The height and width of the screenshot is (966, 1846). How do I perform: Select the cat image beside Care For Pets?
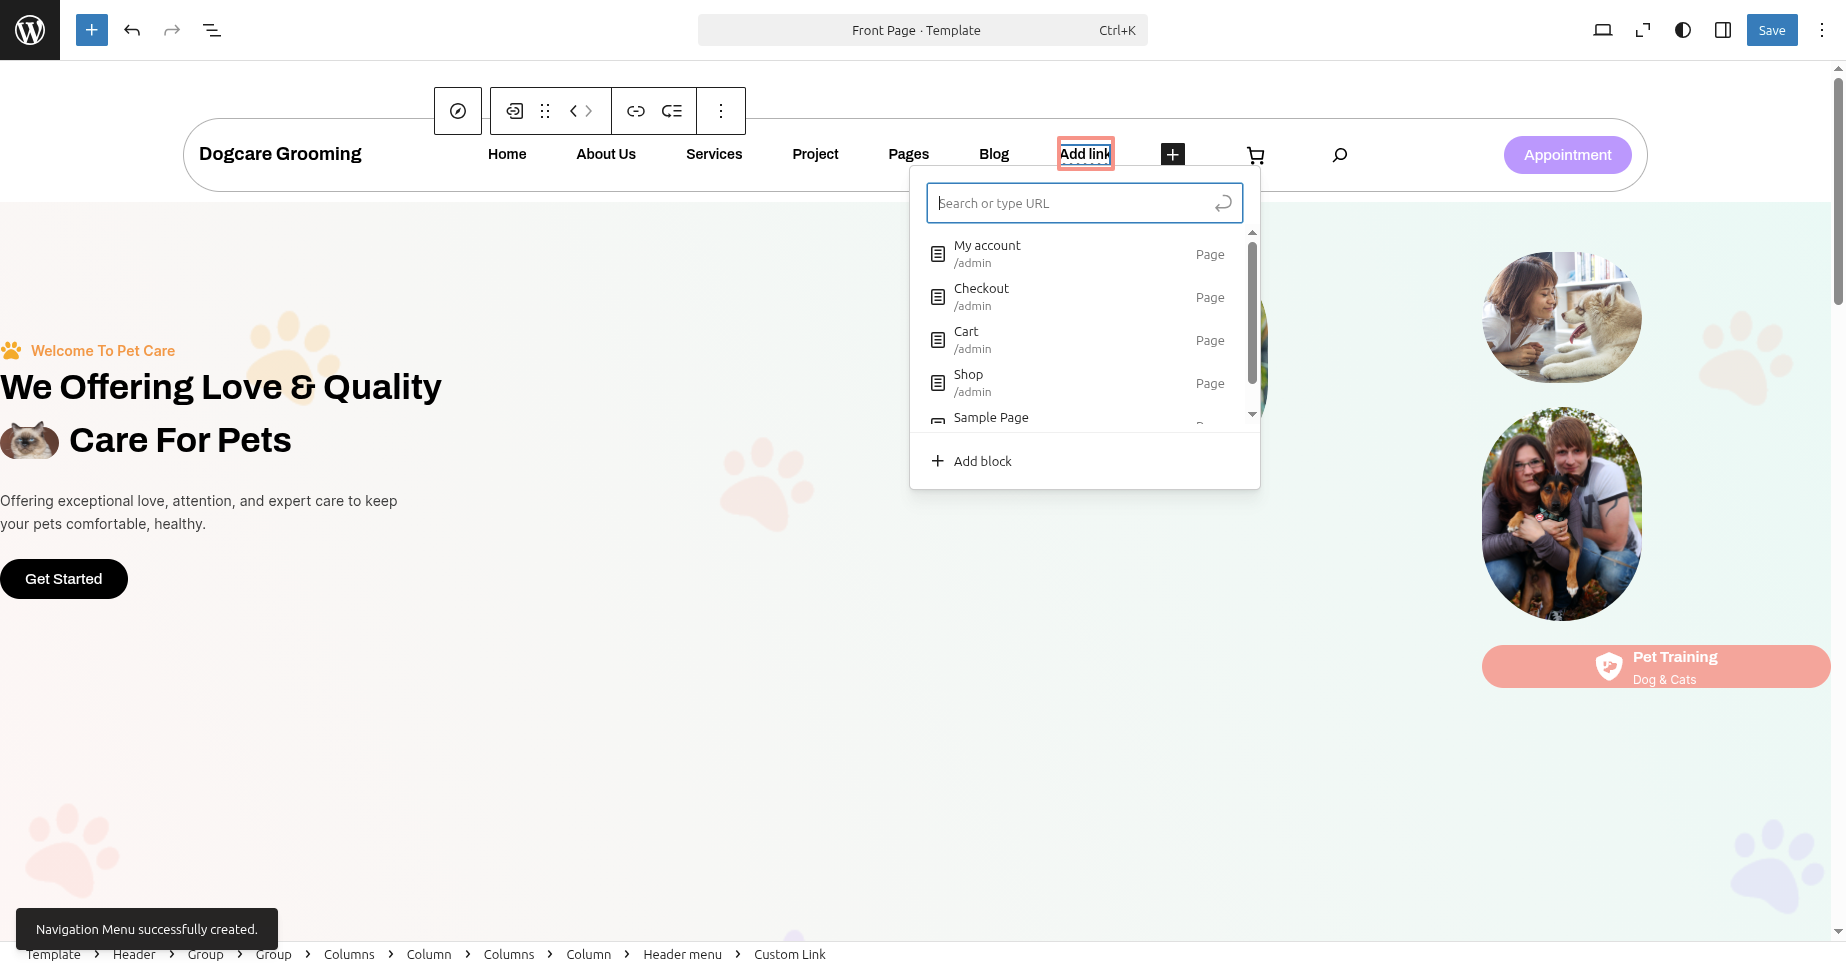(x=29, y=440)
